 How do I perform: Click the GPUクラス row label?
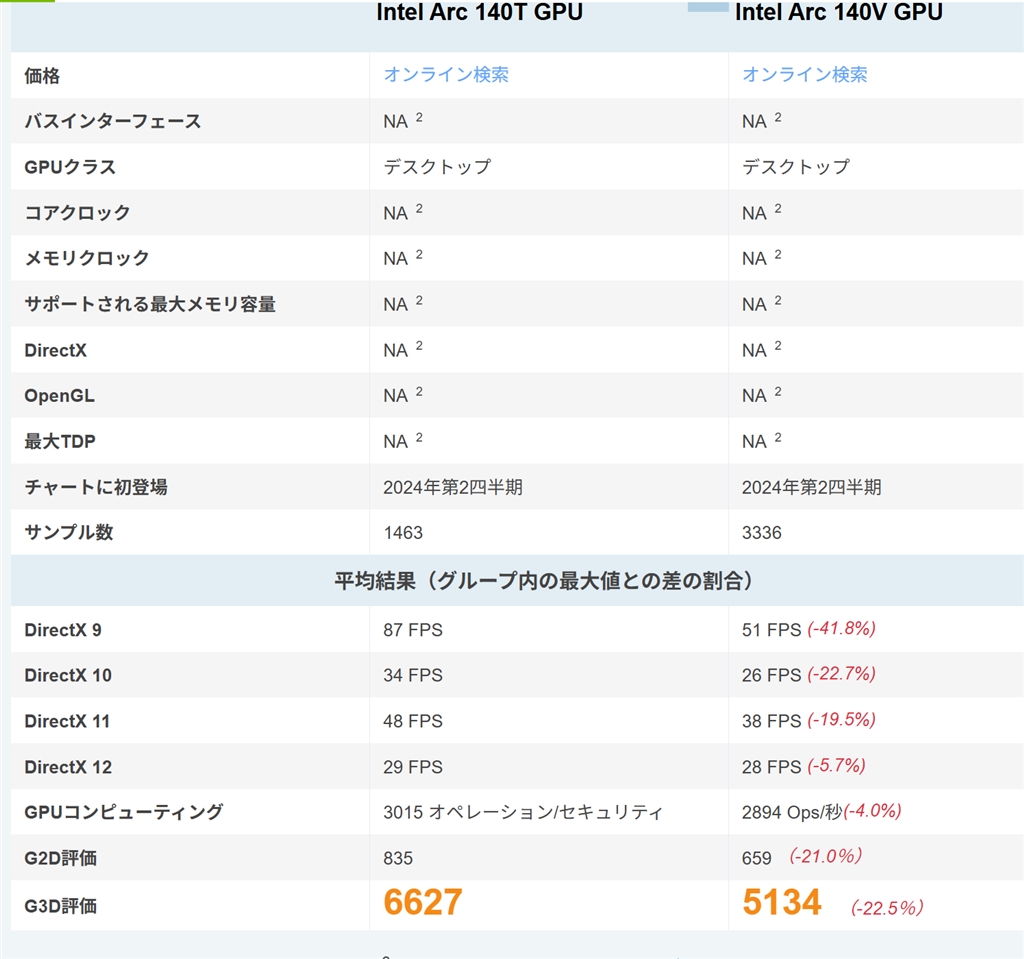70,167
